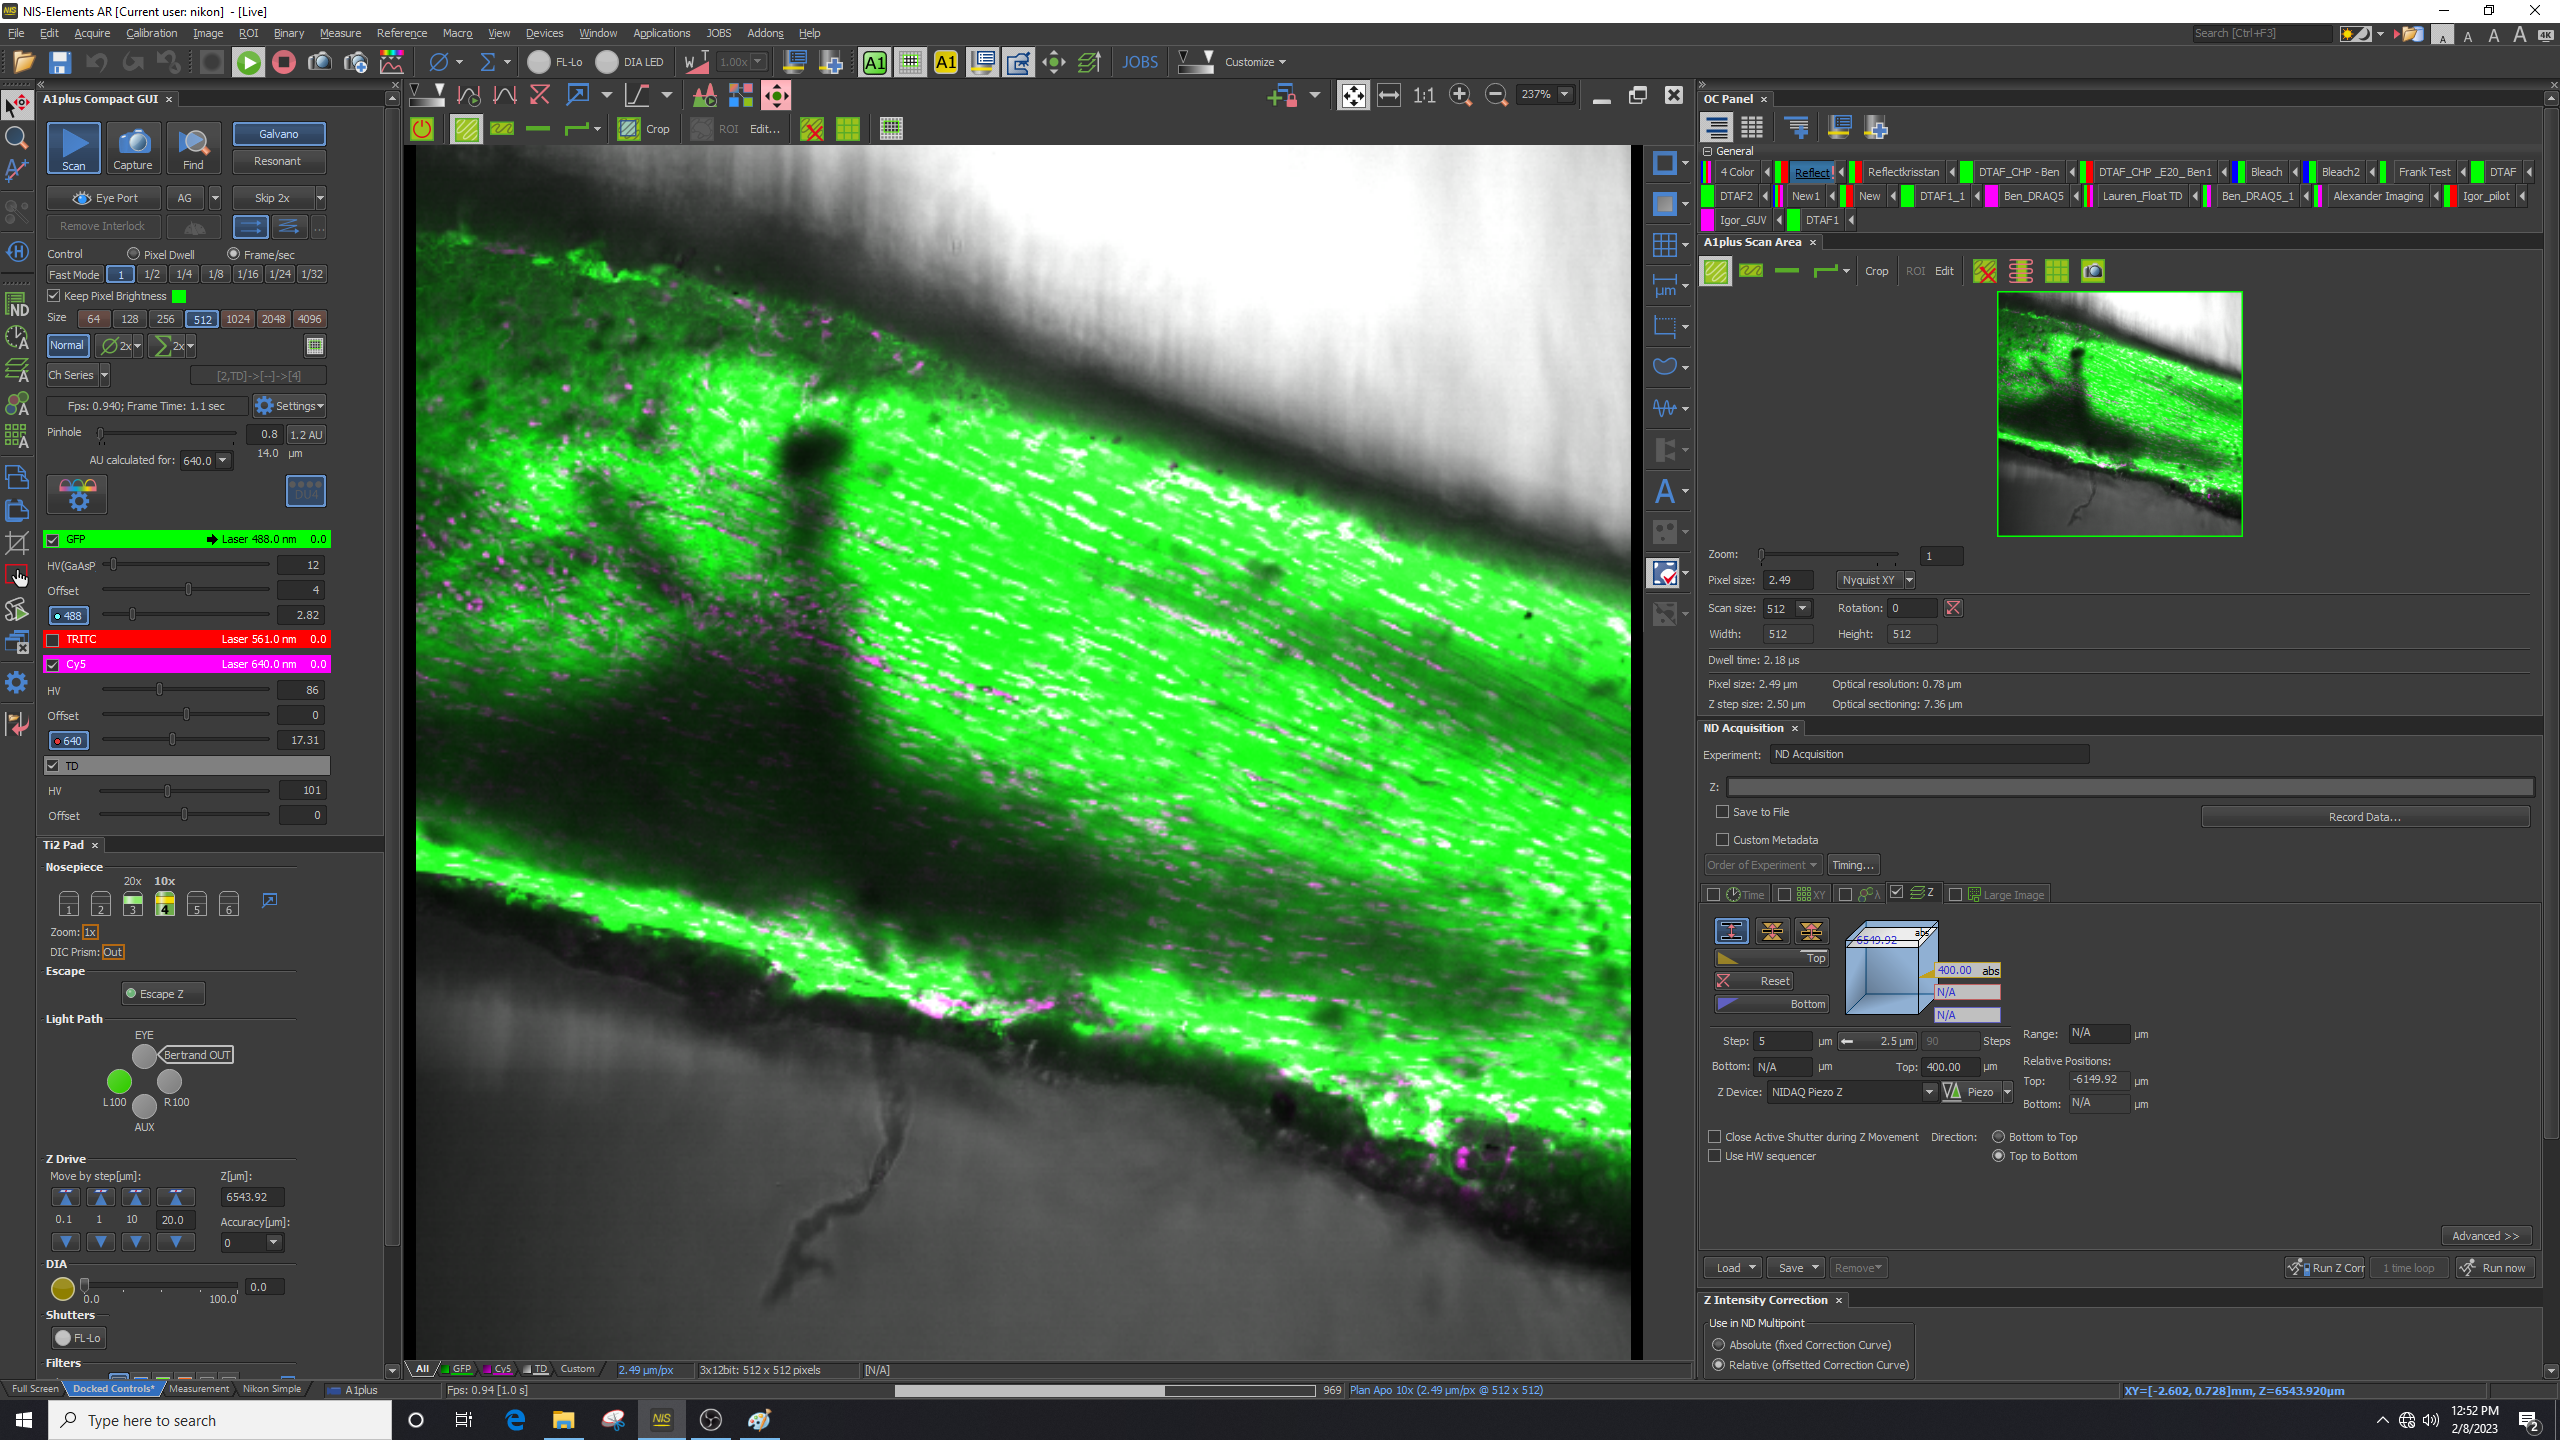Click the 1:1 zoom icon
The height and width of the screenshot is (1440, 2560).
click(1424, 95)
